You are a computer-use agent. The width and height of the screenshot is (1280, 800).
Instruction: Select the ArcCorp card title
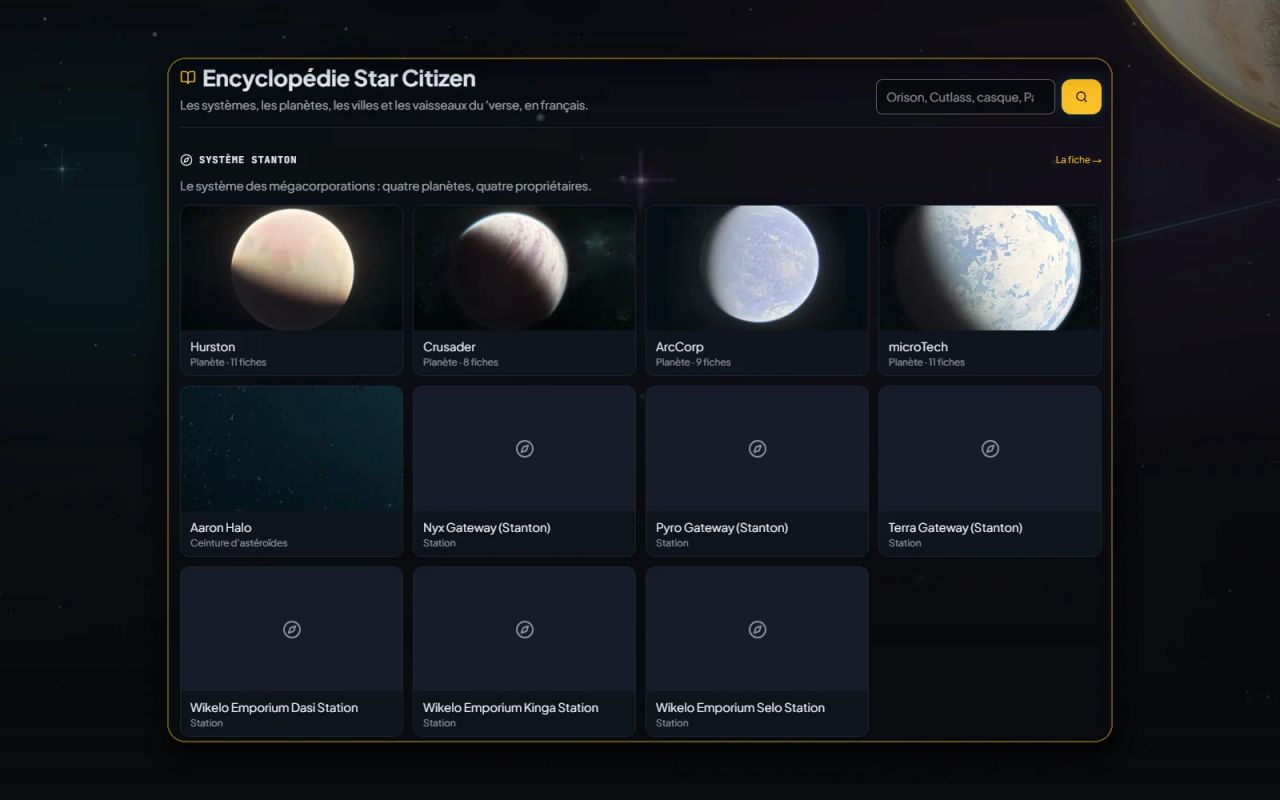[680, 347]
